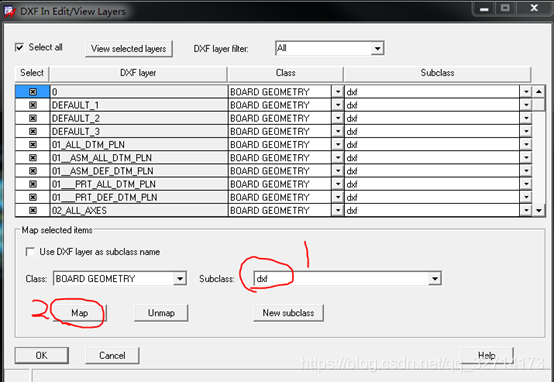This screenshot has width=554, height=382.
Task: Uncheck the select box for DEFAULT_2
Action: 33,118
